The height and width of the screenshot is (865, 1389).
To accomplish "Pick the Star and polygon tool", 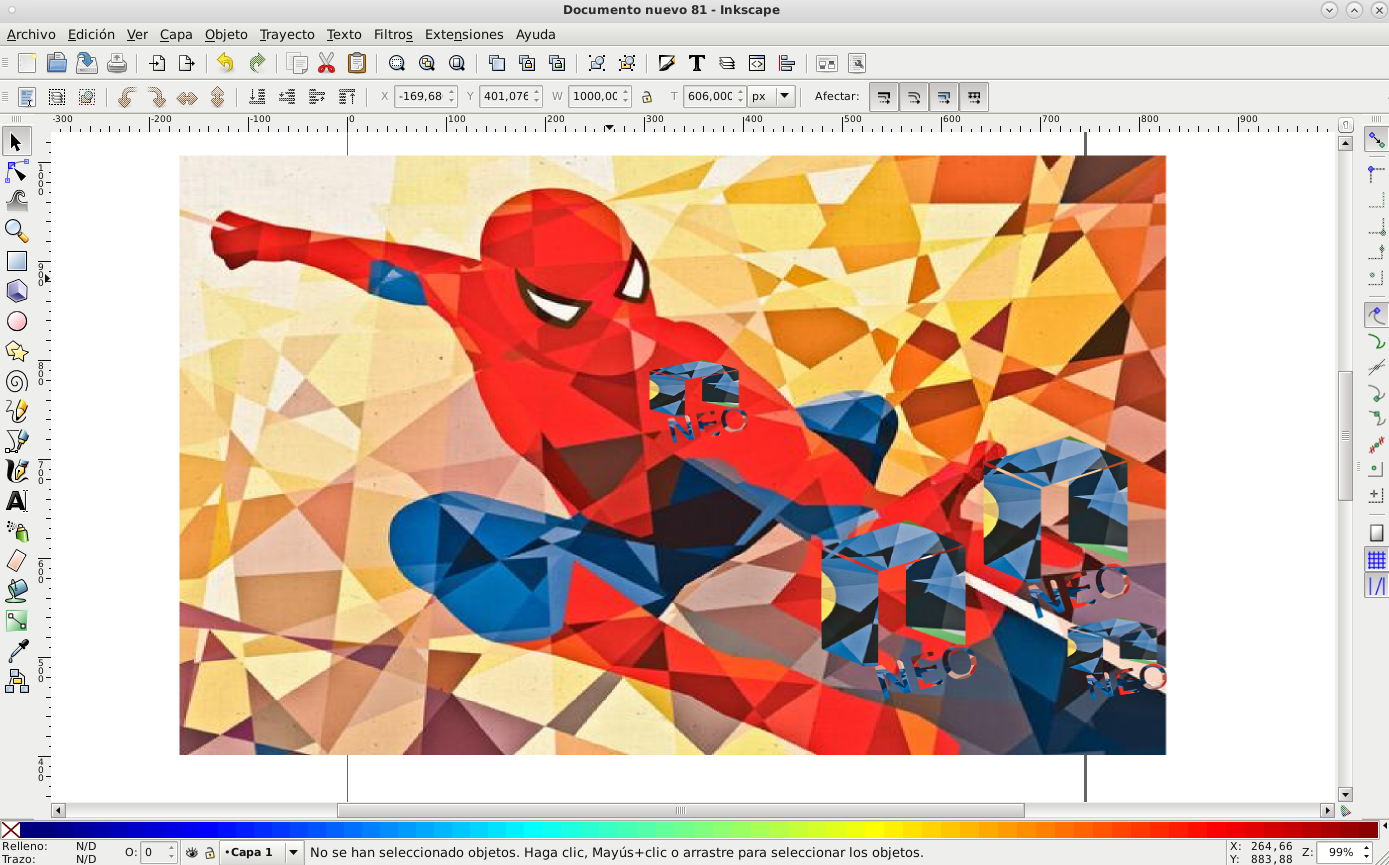I will (16, 351).
